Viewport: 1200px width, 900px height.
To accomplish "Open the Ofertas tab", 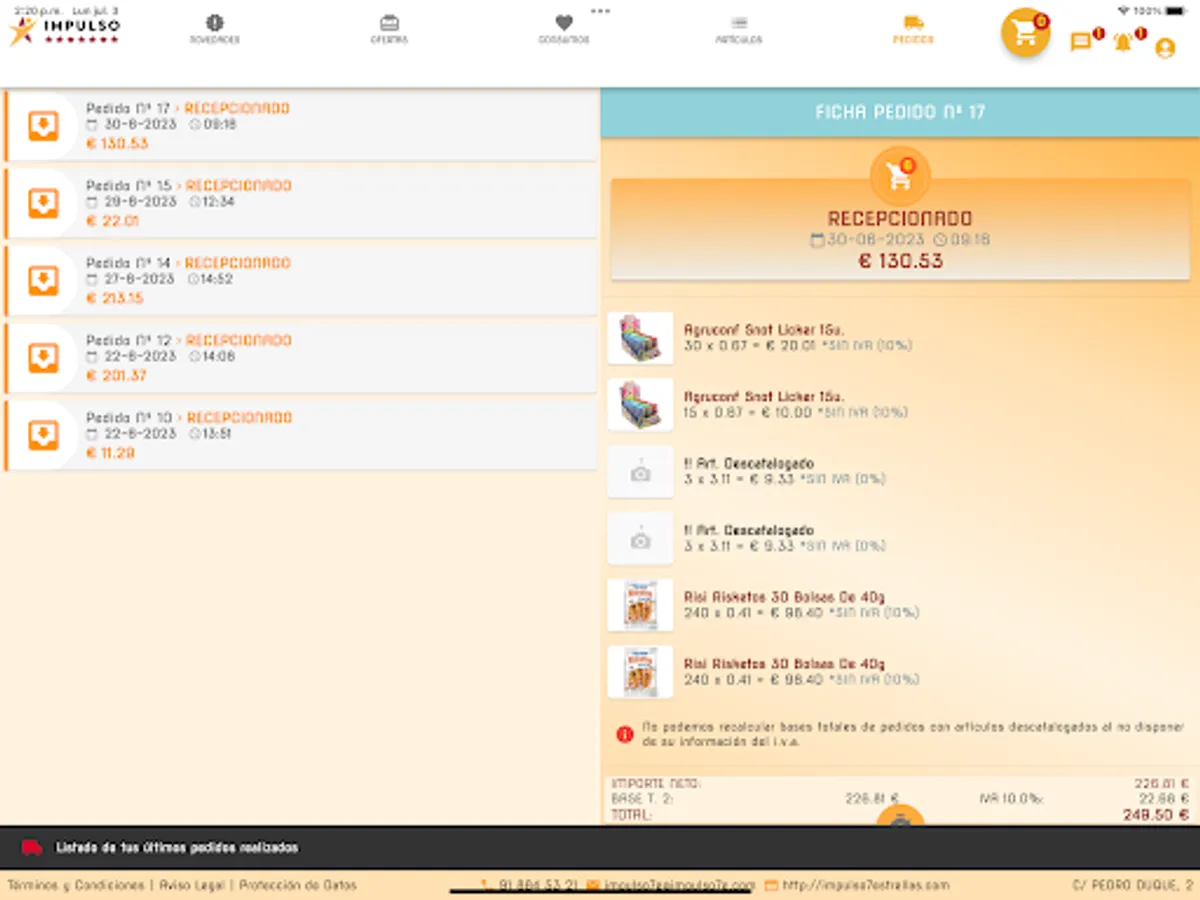I will (x=389, y=30).
